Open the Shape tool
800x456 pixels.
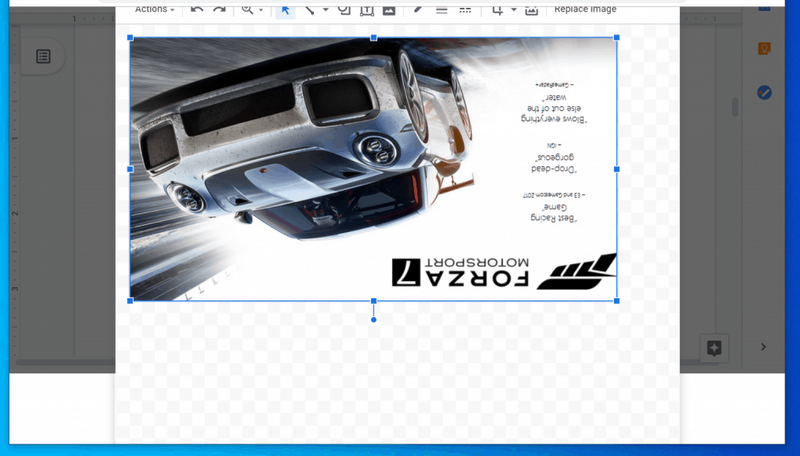pos(344,9)
